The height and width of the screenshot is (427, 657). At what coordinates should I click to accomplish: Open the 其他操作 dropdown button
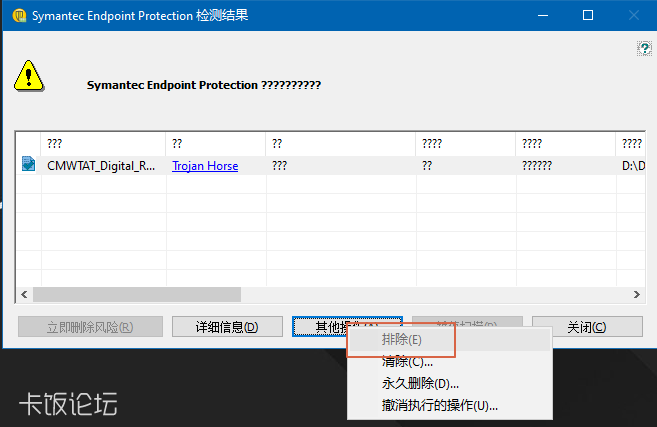(x=347, y=326)
